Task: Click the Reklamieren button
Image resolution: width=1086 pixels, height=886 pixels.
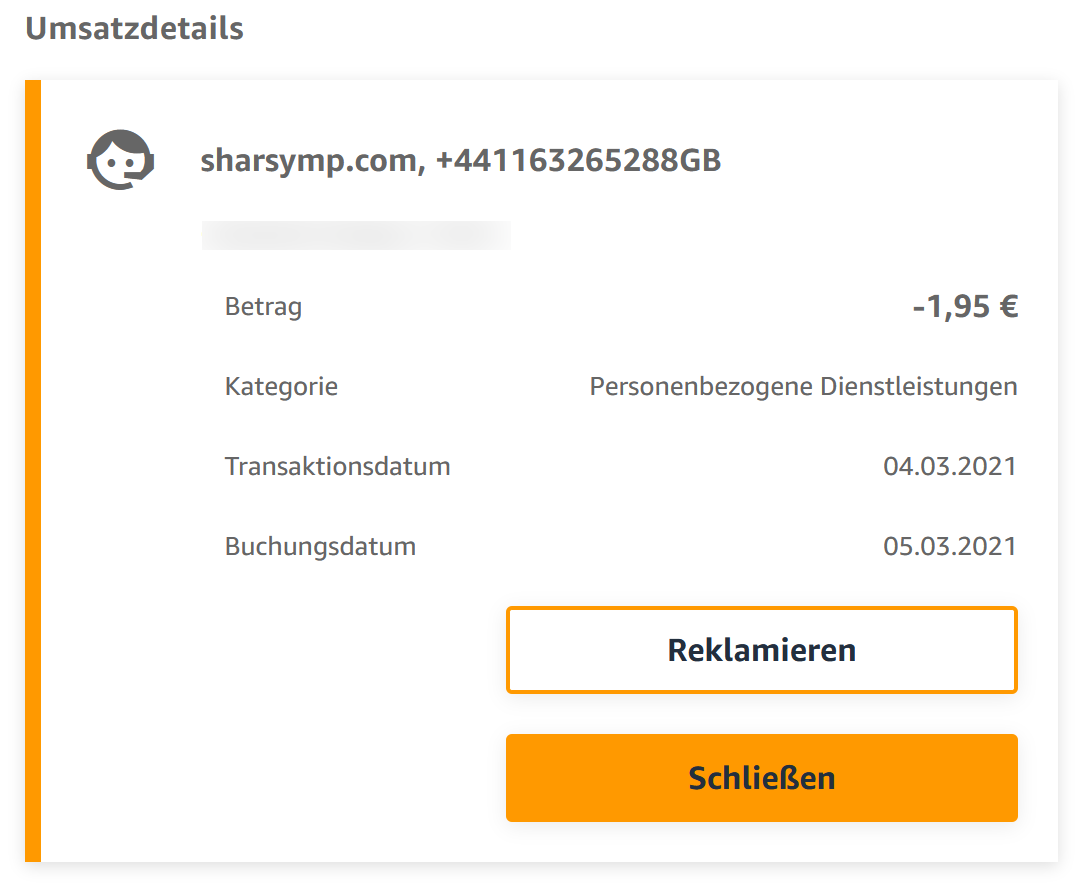Action: 761,650
